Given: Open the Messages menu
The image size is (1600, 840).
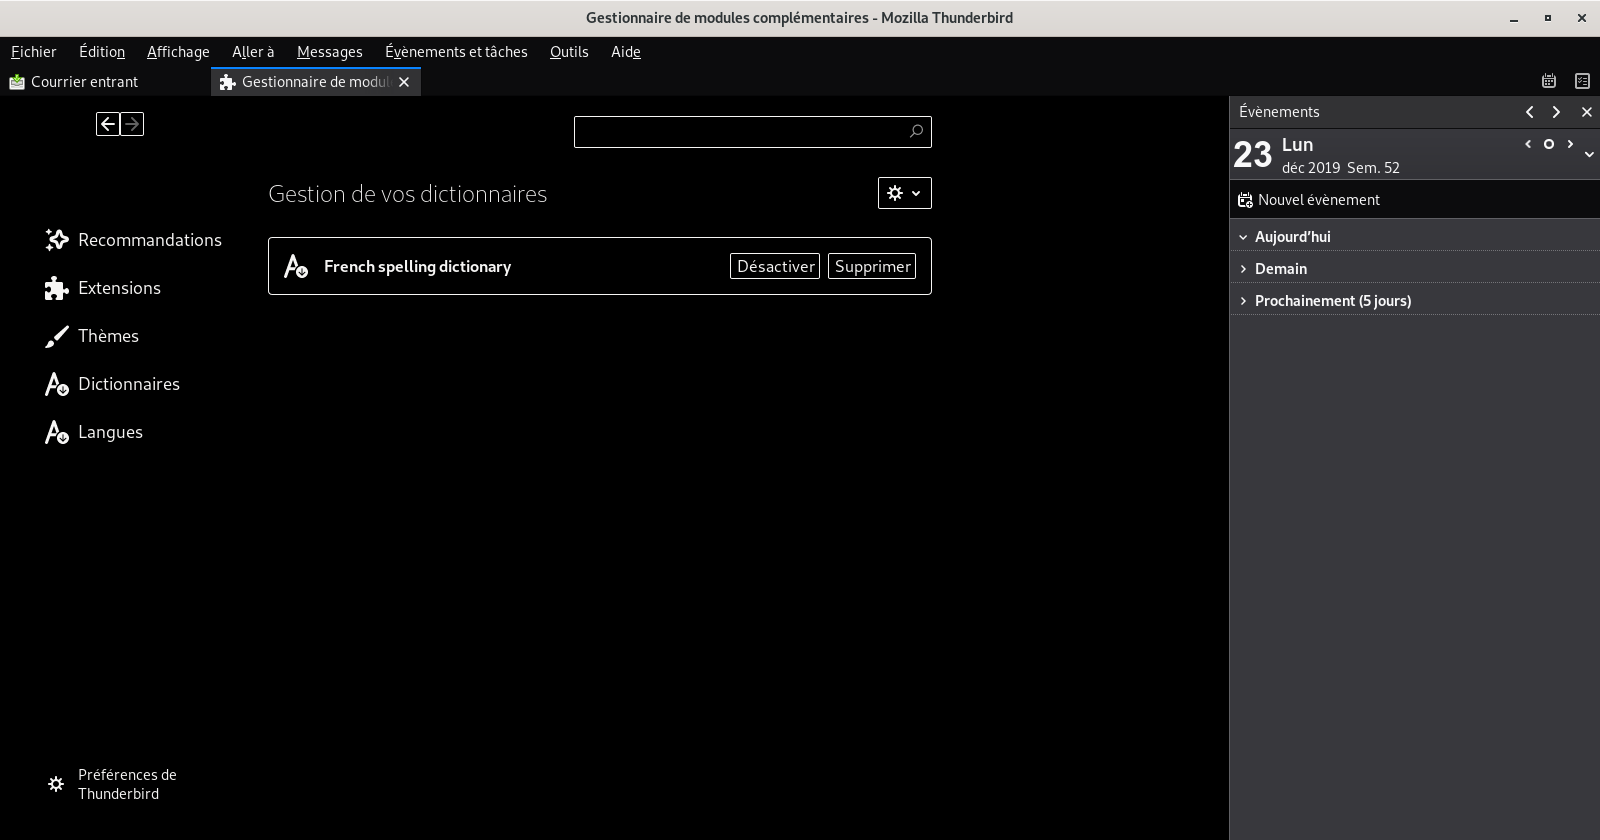Looking at the screenshot, I should coord(330,52).
